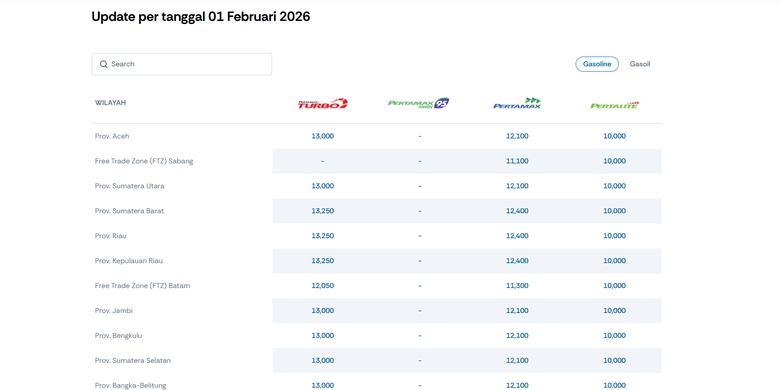Click the Update per tanggal heading

tap(201, 17)
